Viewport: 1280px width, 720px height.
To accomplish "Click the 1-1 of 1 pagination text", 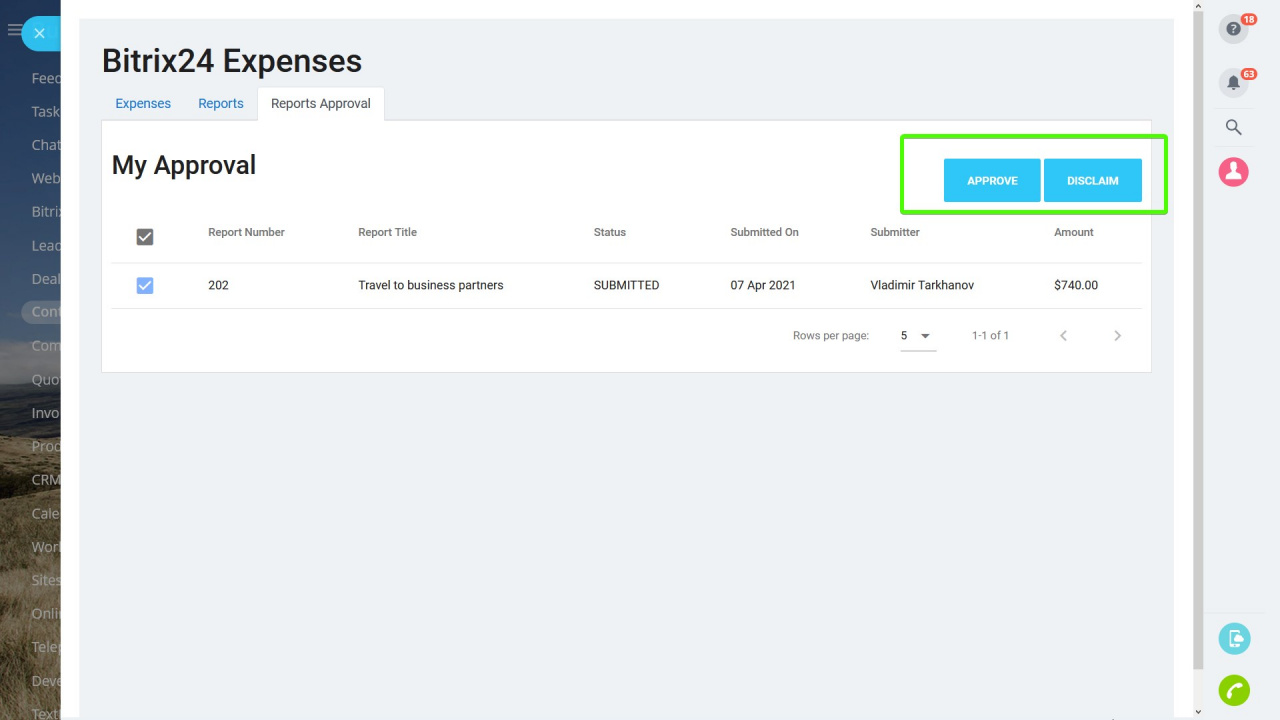I will [990, 336].
